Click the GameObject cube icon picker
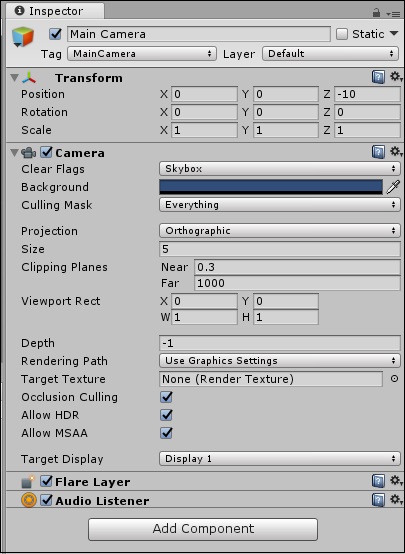Viewport: 405px width, 554px height. click(23, 37)
